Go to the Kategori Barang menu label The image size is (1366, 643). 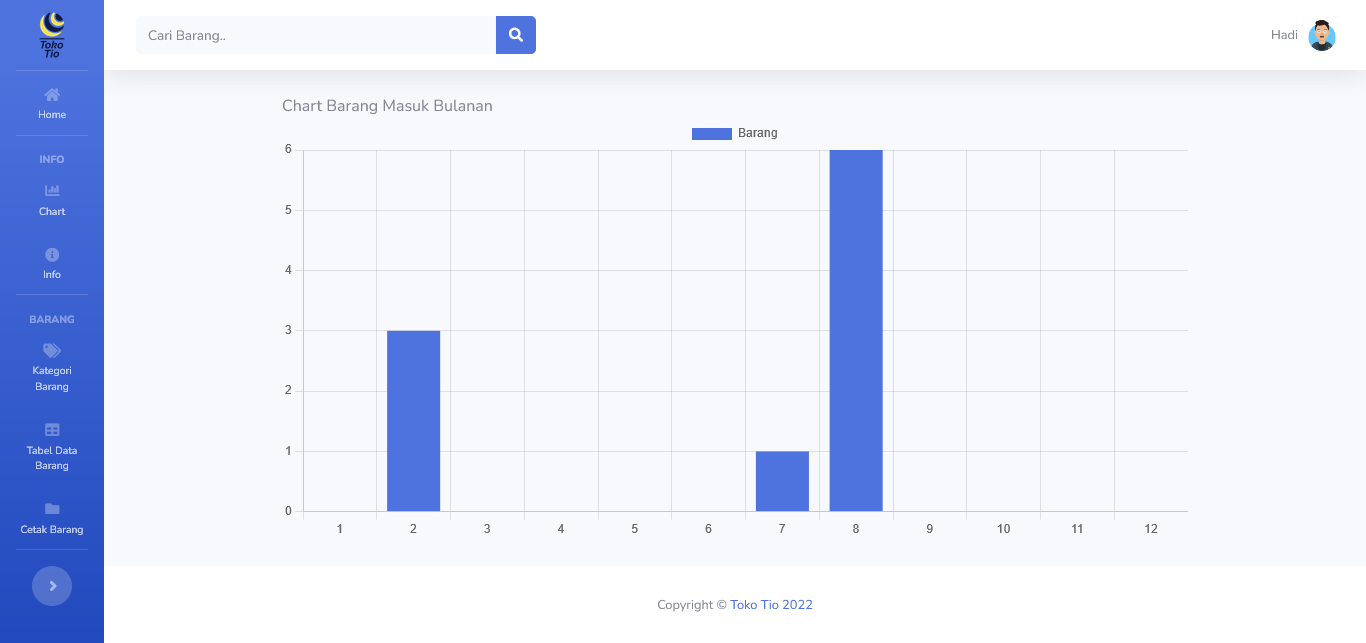point(52,378)
